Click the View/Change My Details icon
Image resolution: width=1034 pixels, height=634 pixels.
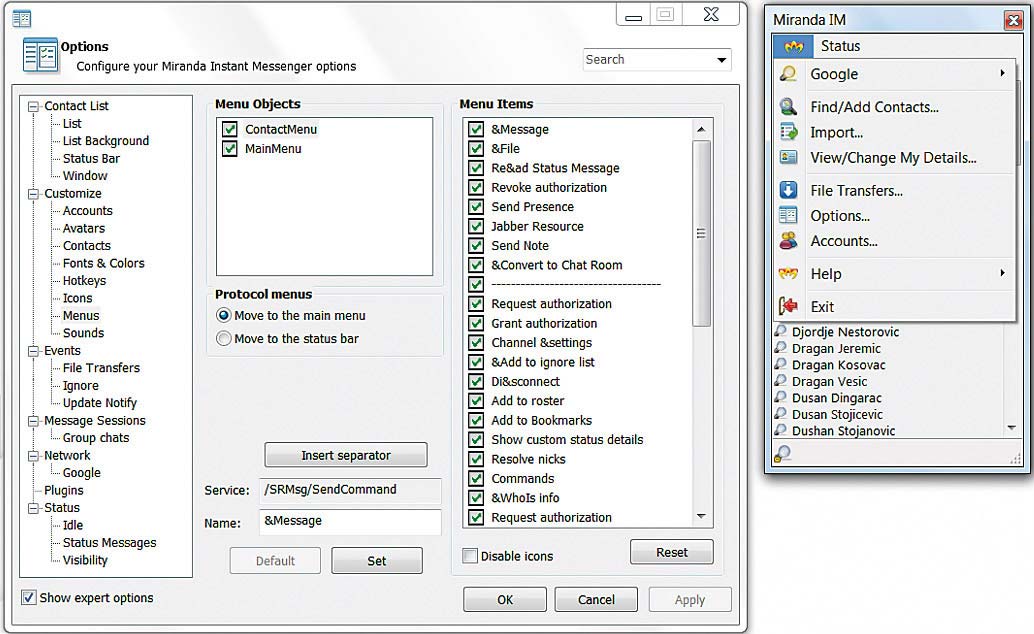788,157
